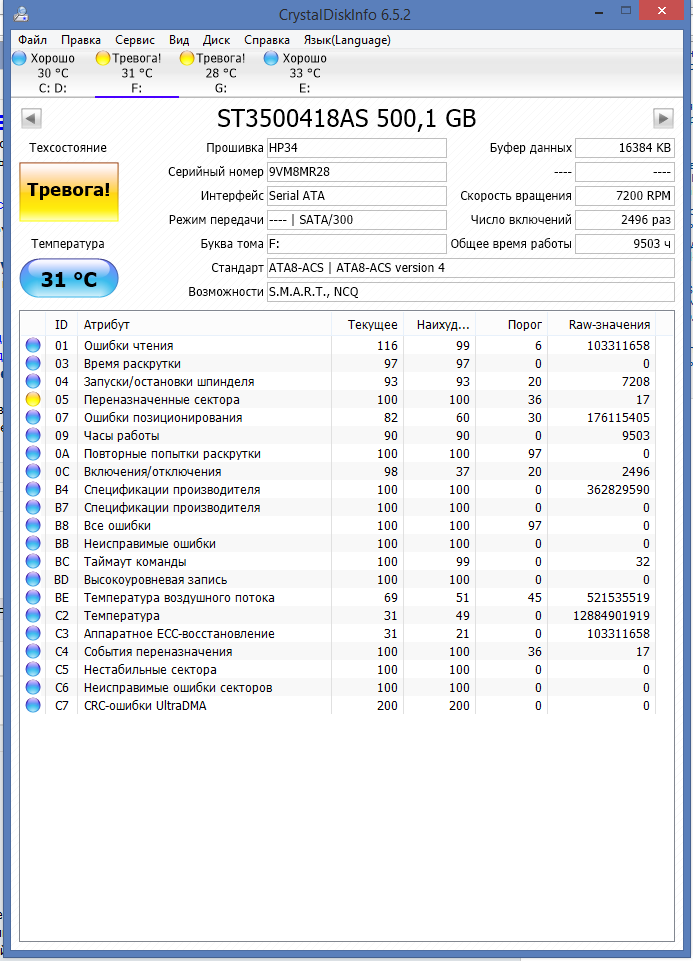Image resolution: width=693 pixels, height=961 pixels.
Task: Click status orb for 07 Ошибки позиционирования
Action: (x=33, y=417)
